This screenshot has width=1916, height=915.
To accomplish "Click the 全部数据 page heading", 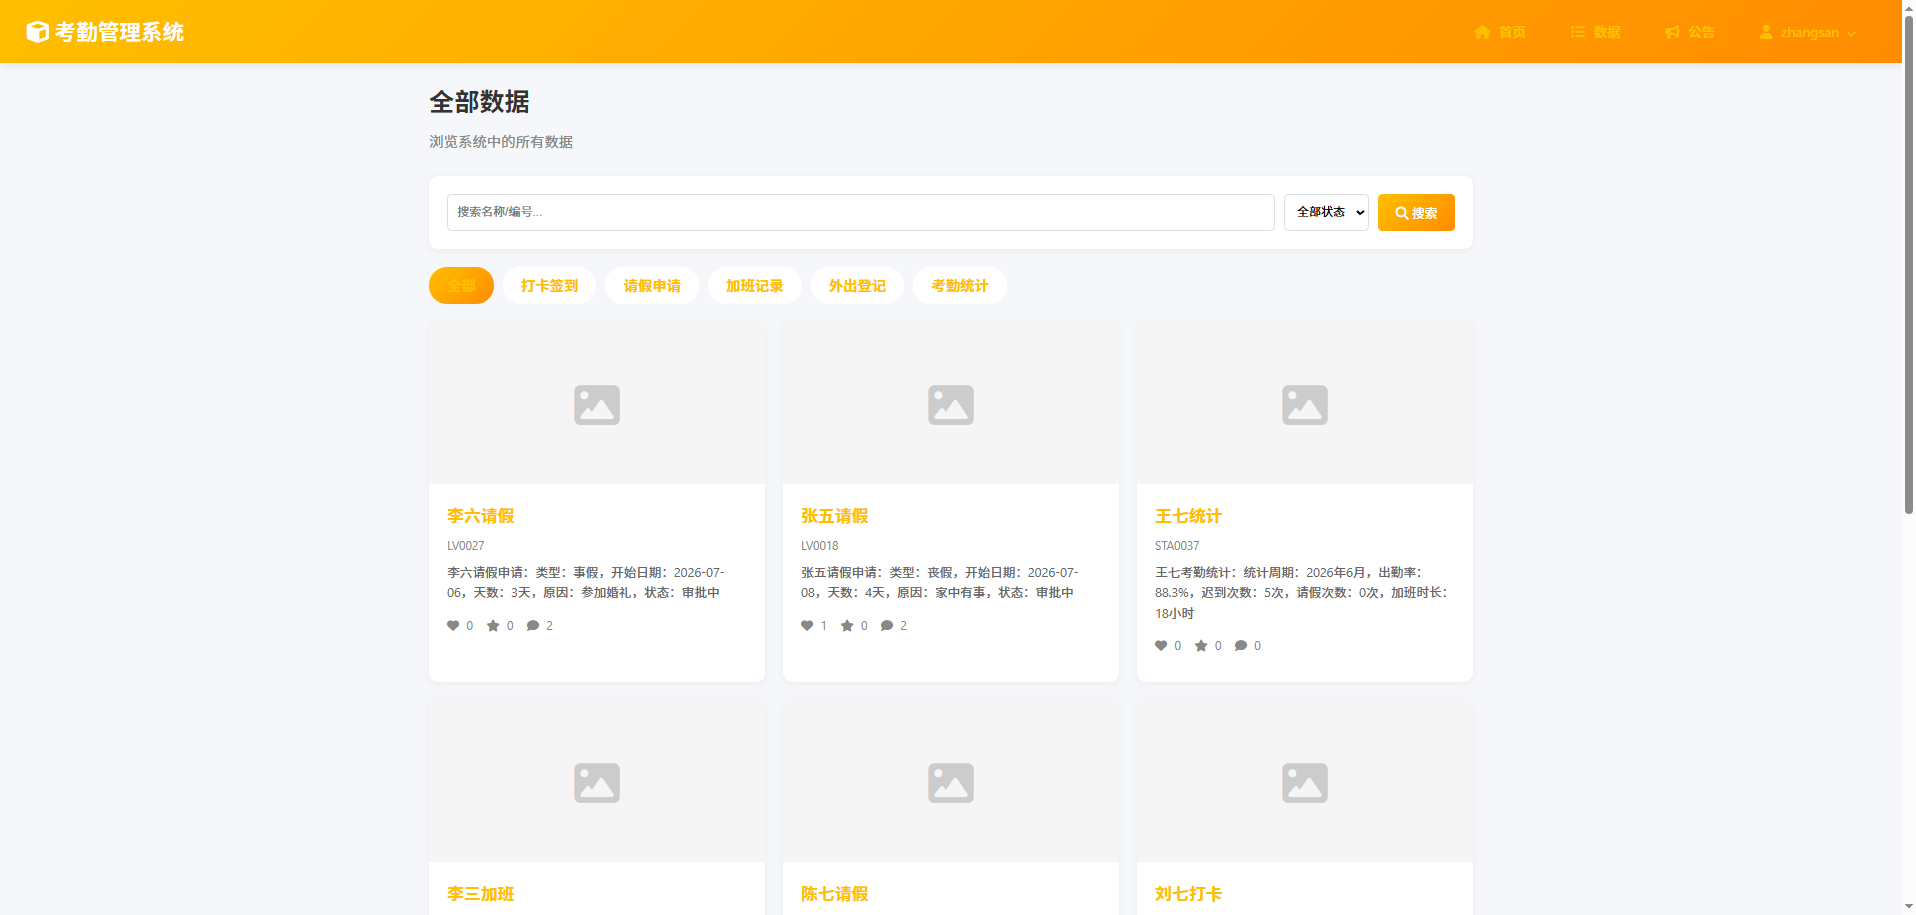I will pos(479,102).
